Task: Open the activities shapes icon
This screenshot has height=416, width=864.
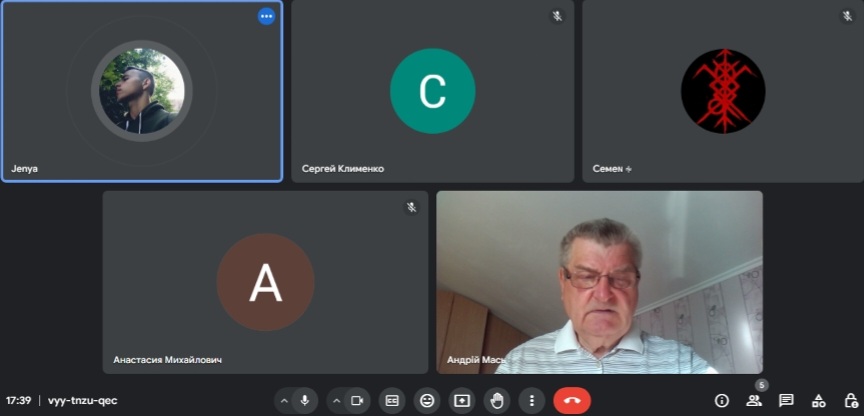Action: pyautogui.click(x=819, y=401)
